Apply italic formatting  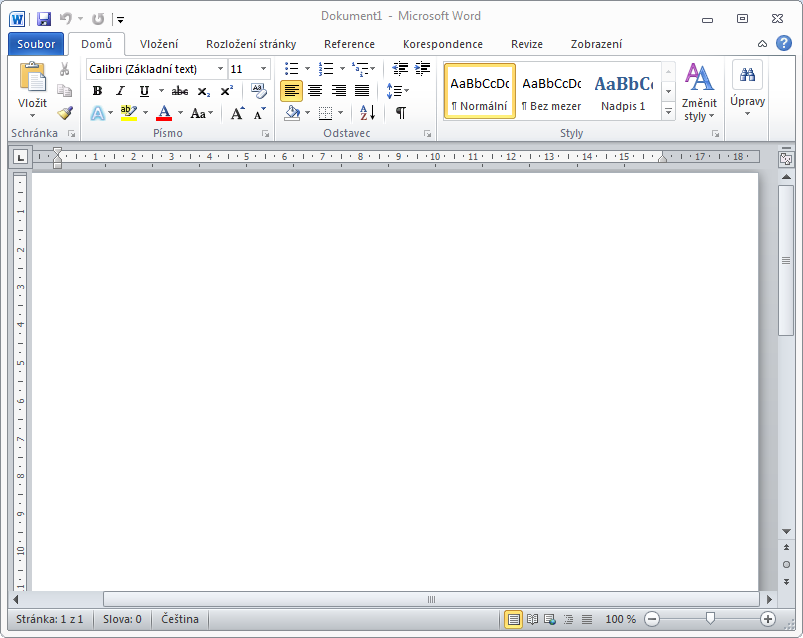pyautogui.click(x=120, y=90)
